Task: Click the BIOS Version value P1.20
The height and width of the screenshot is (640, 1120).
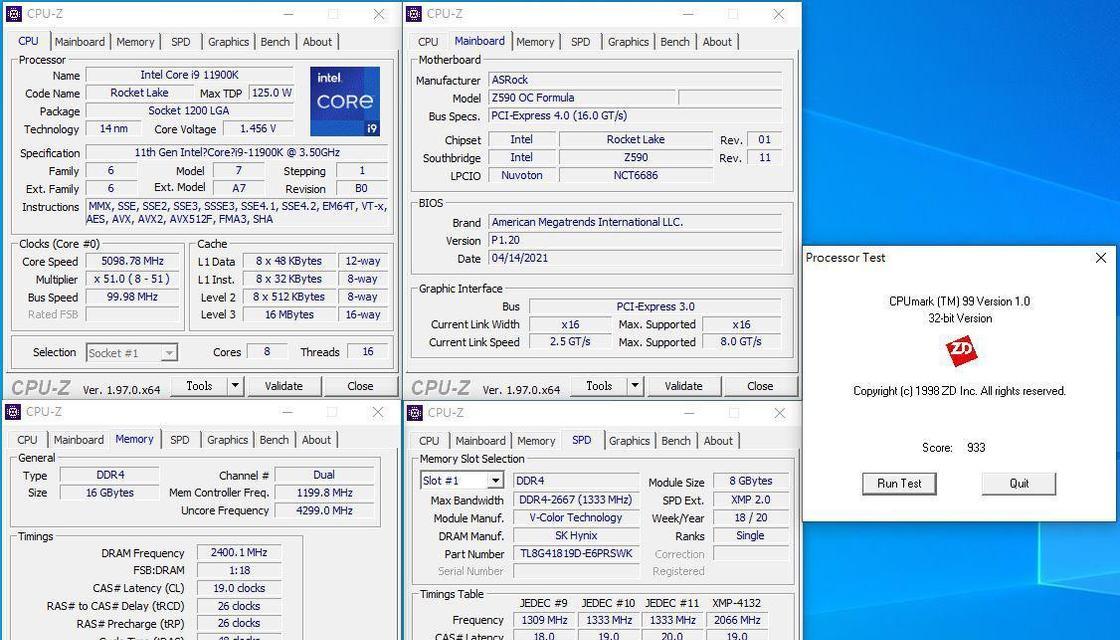Action: (635, 241)
